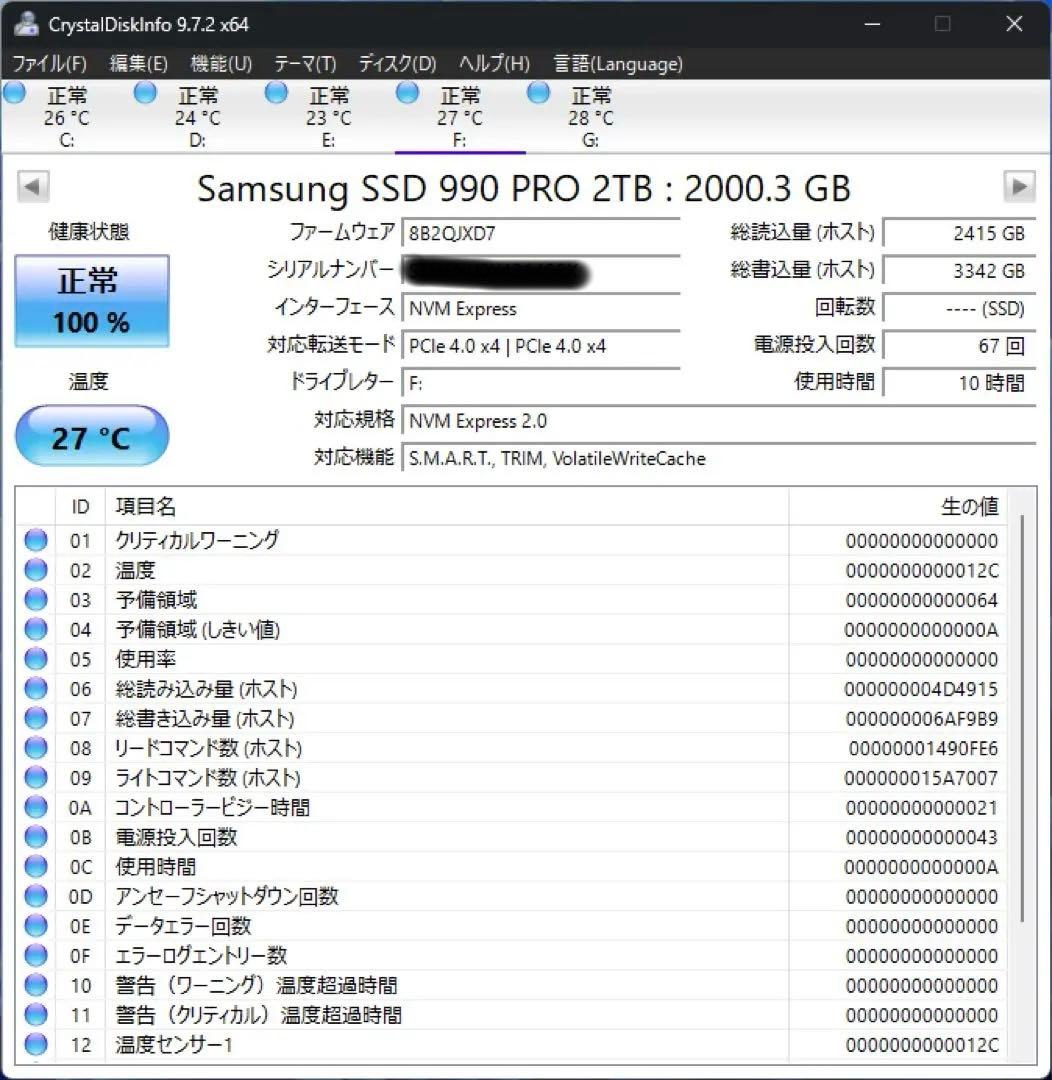Click status orb for 使用率 attribute row 05

[x=36, y=659]
